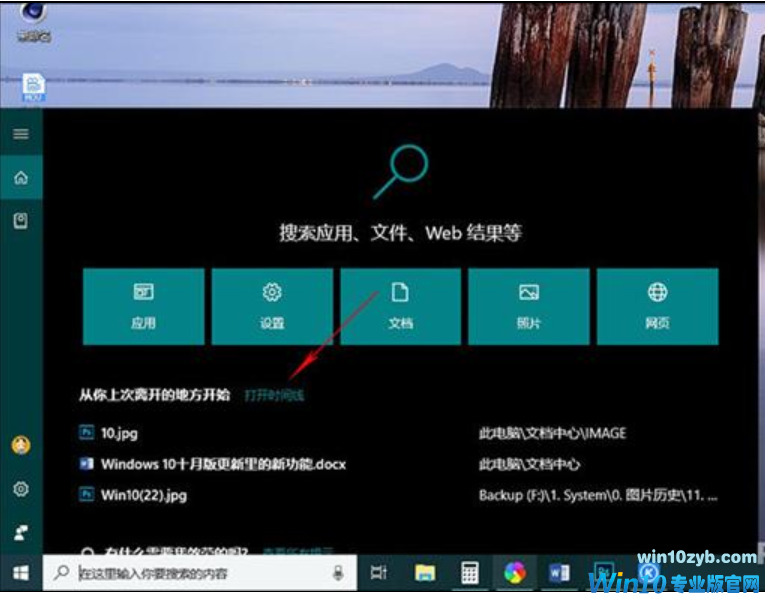Select the Home icon in sidebar

(21, 178)
